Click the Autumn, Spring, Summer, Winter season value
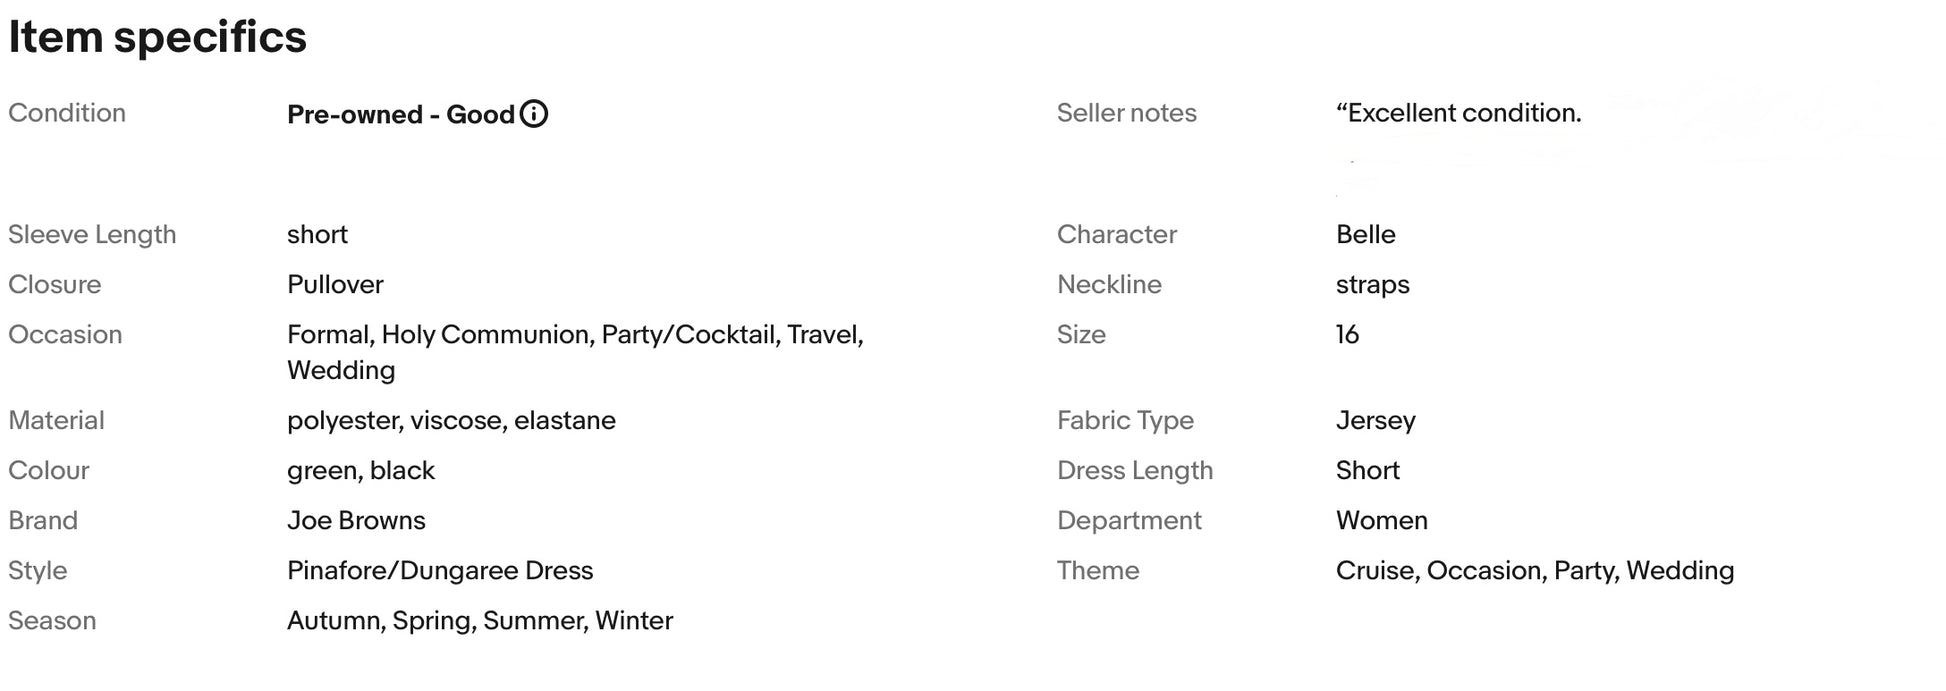1946x691 pixels. [480, 620]
